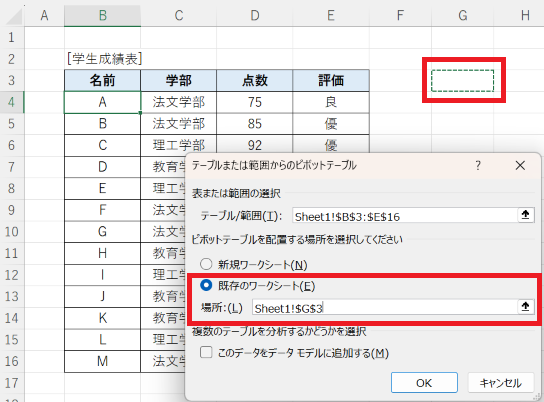Image resolution: width=544 pixels, height=402 pixels.
Task: Click the score cell 75
Action: pyautogui.click(x=255, y=102)
